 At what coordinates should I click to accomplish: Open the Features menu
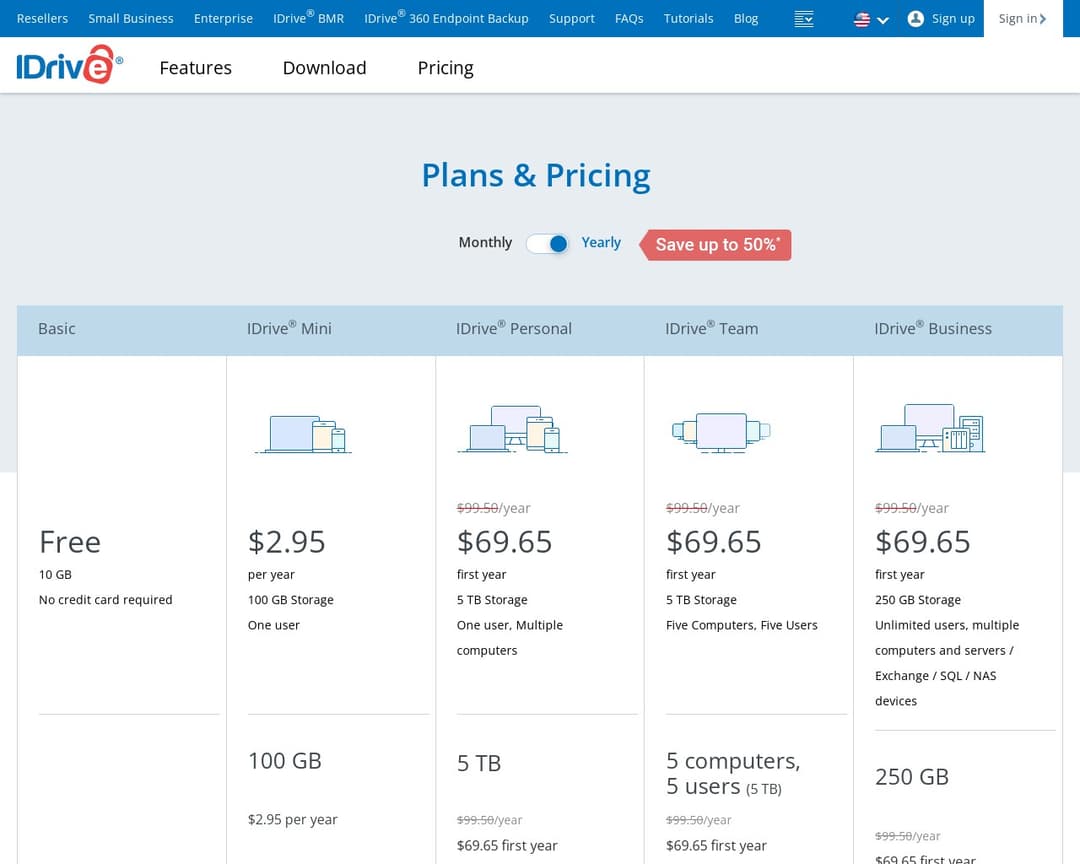196,68
